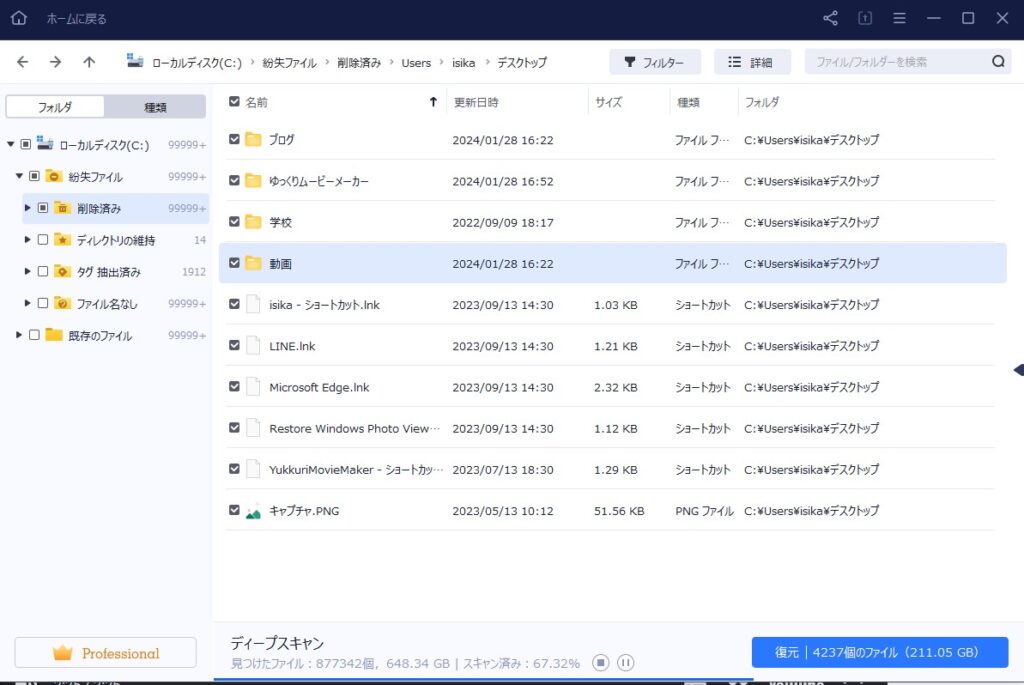
Task: Open the 詳細 view mode dropdown
Action: [752, 62]
